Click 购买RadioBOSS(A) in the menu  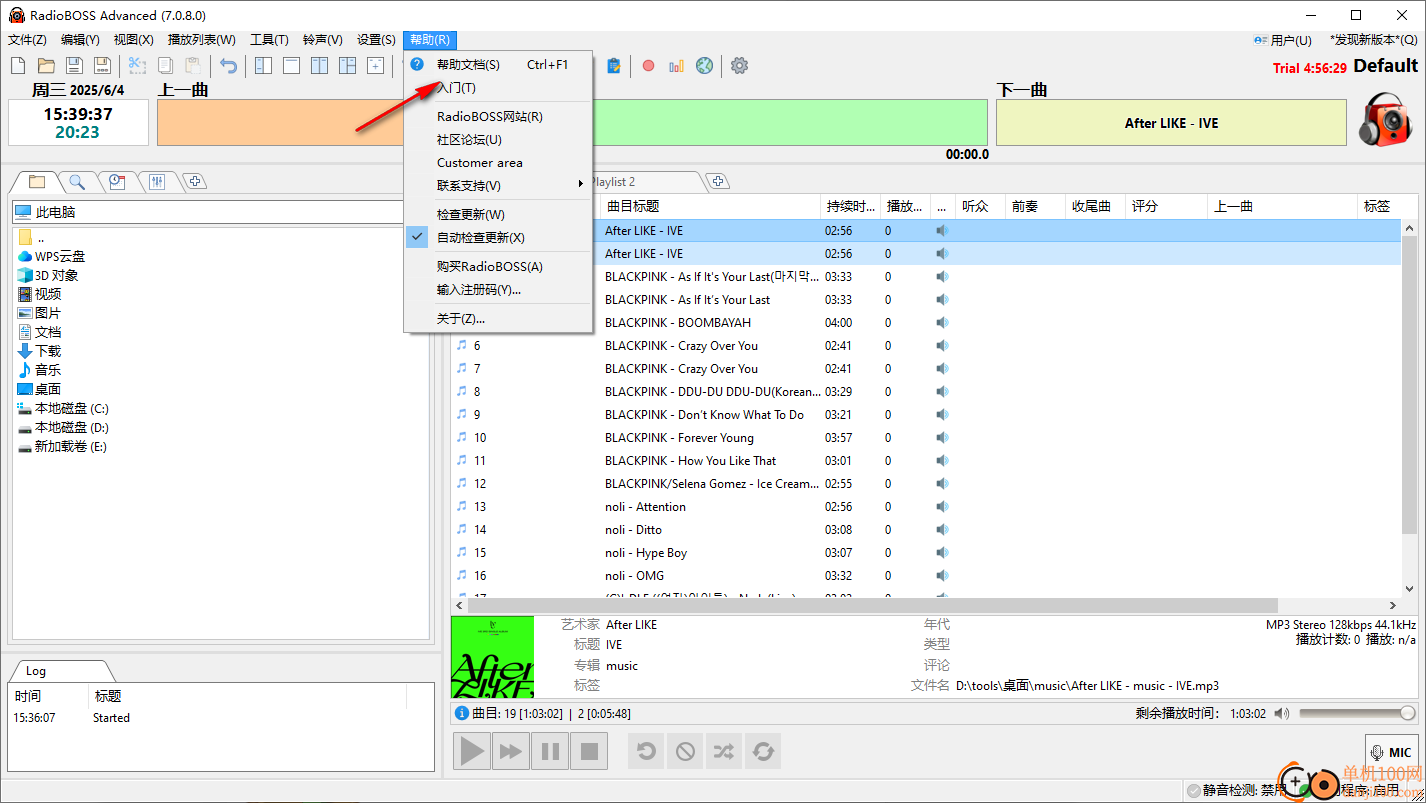click(498, 267)
